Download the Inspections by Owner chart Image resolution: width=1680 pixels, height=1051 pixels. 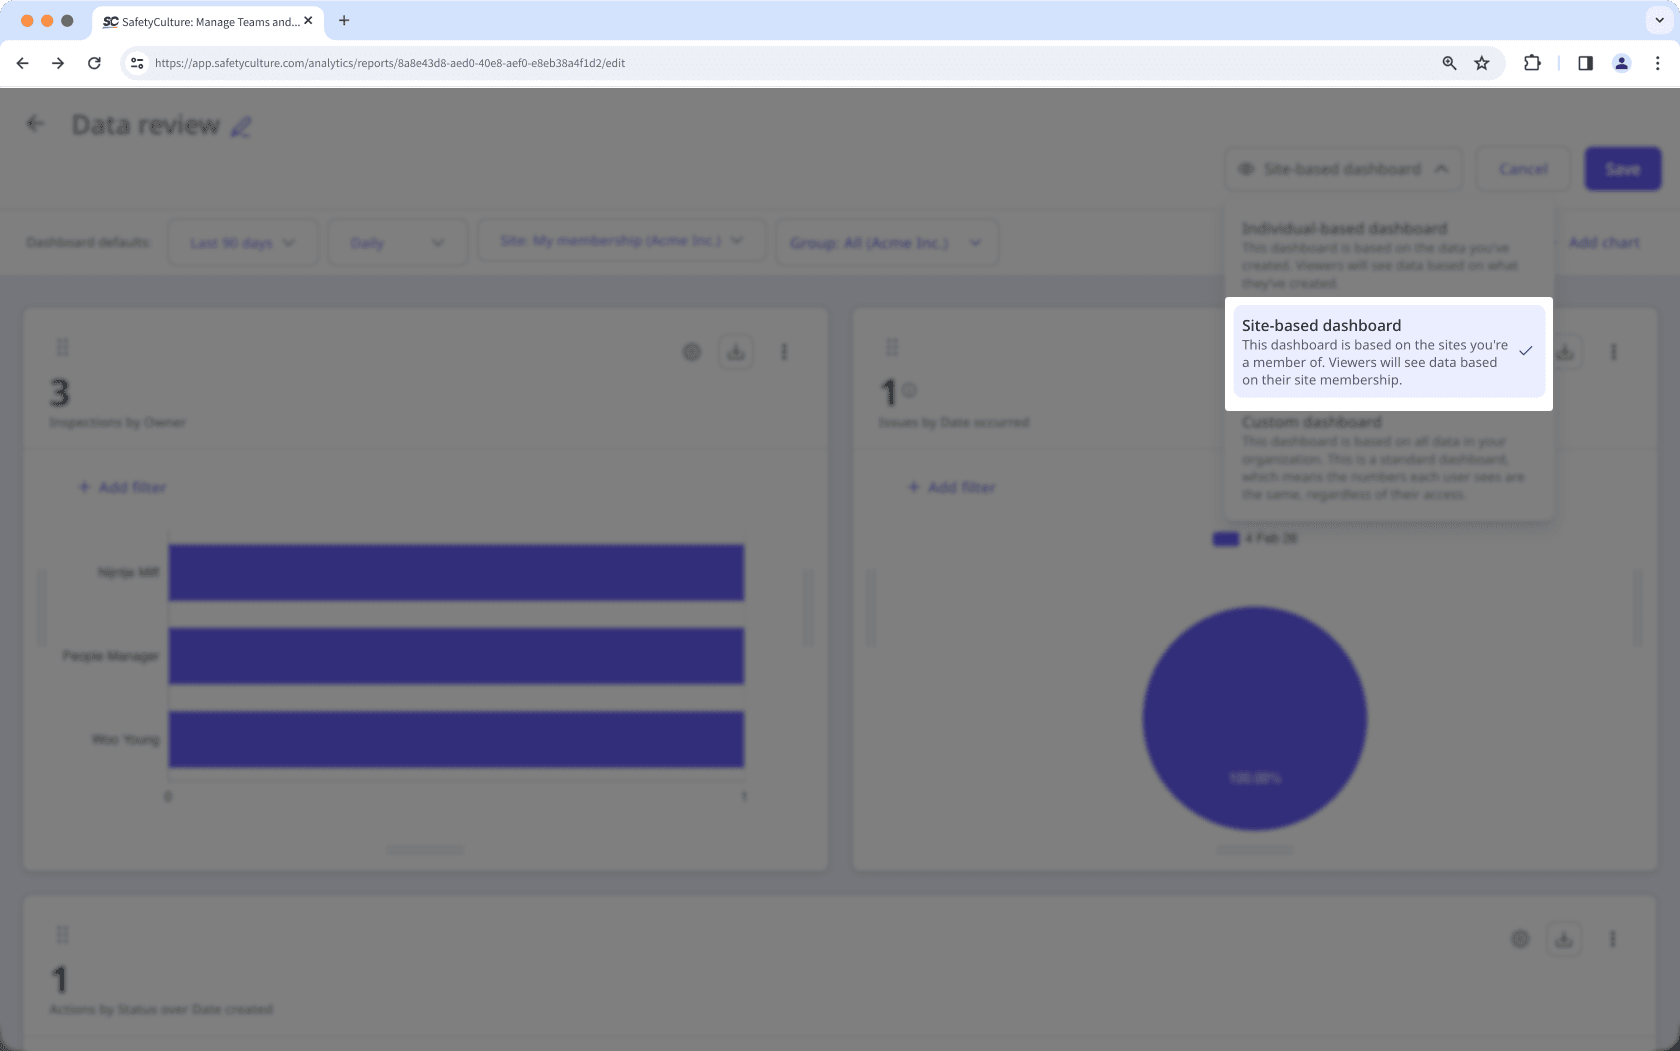click(735, 351)
